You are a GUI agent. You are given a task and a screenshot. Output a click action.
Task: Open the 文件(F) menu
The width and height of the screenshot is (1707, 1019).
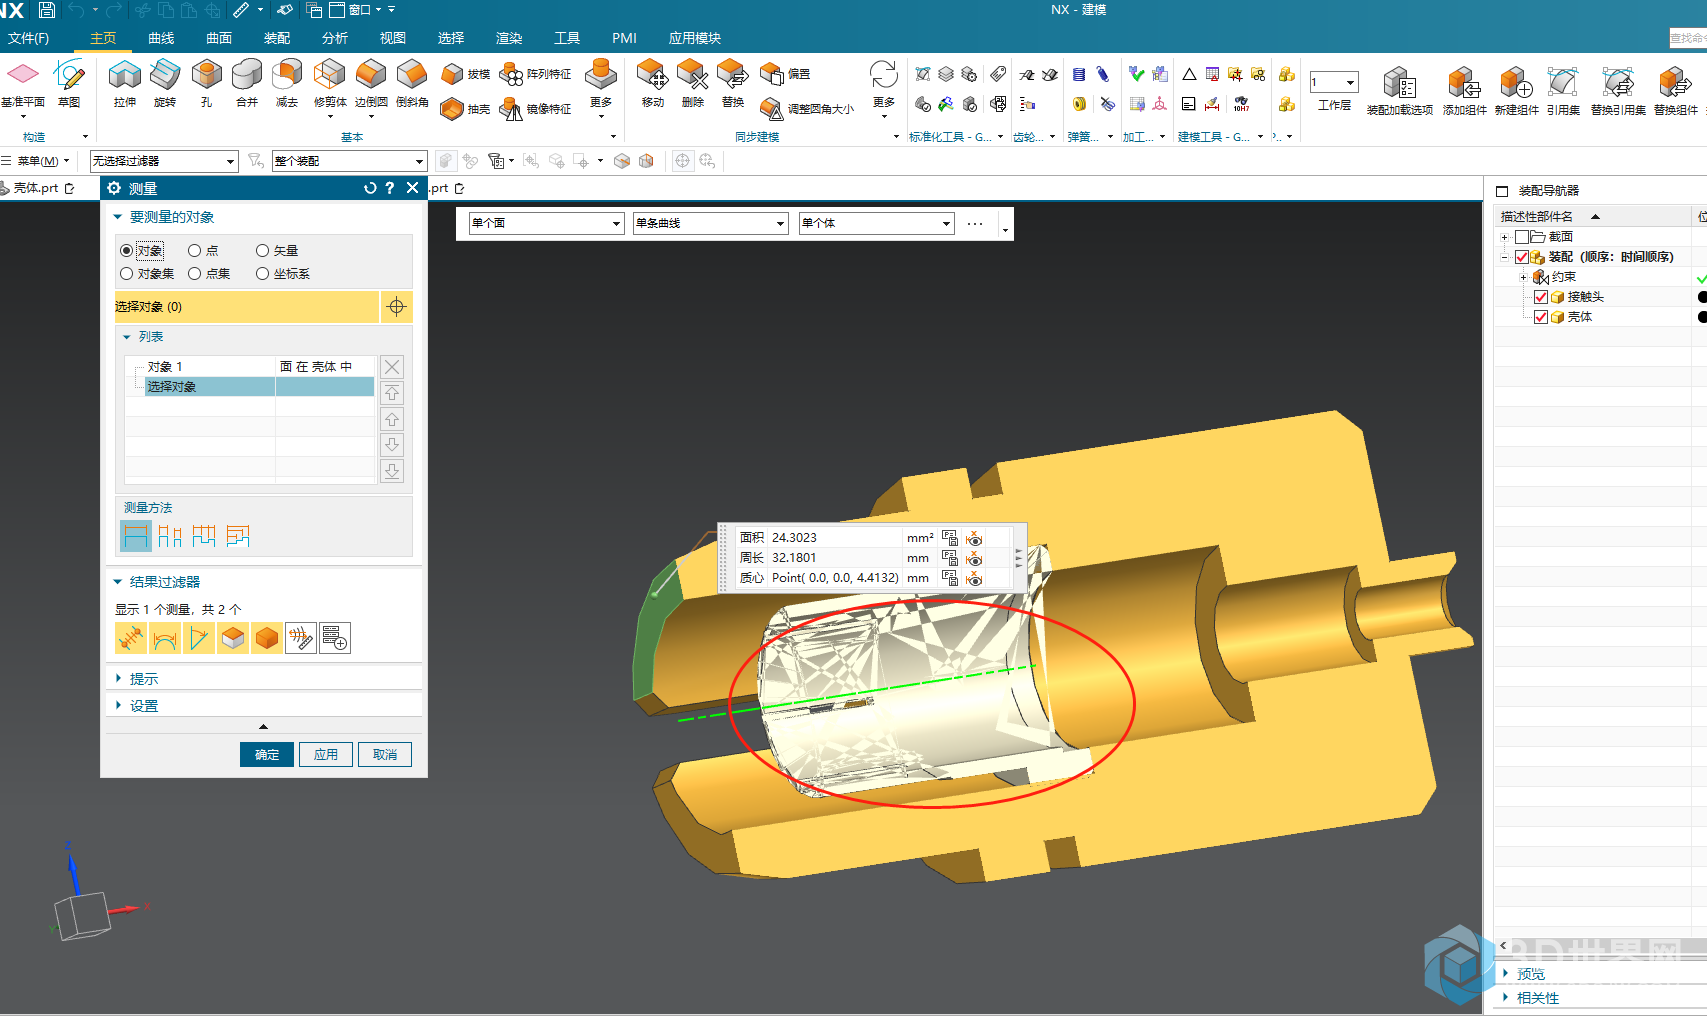tap(28, 38)
